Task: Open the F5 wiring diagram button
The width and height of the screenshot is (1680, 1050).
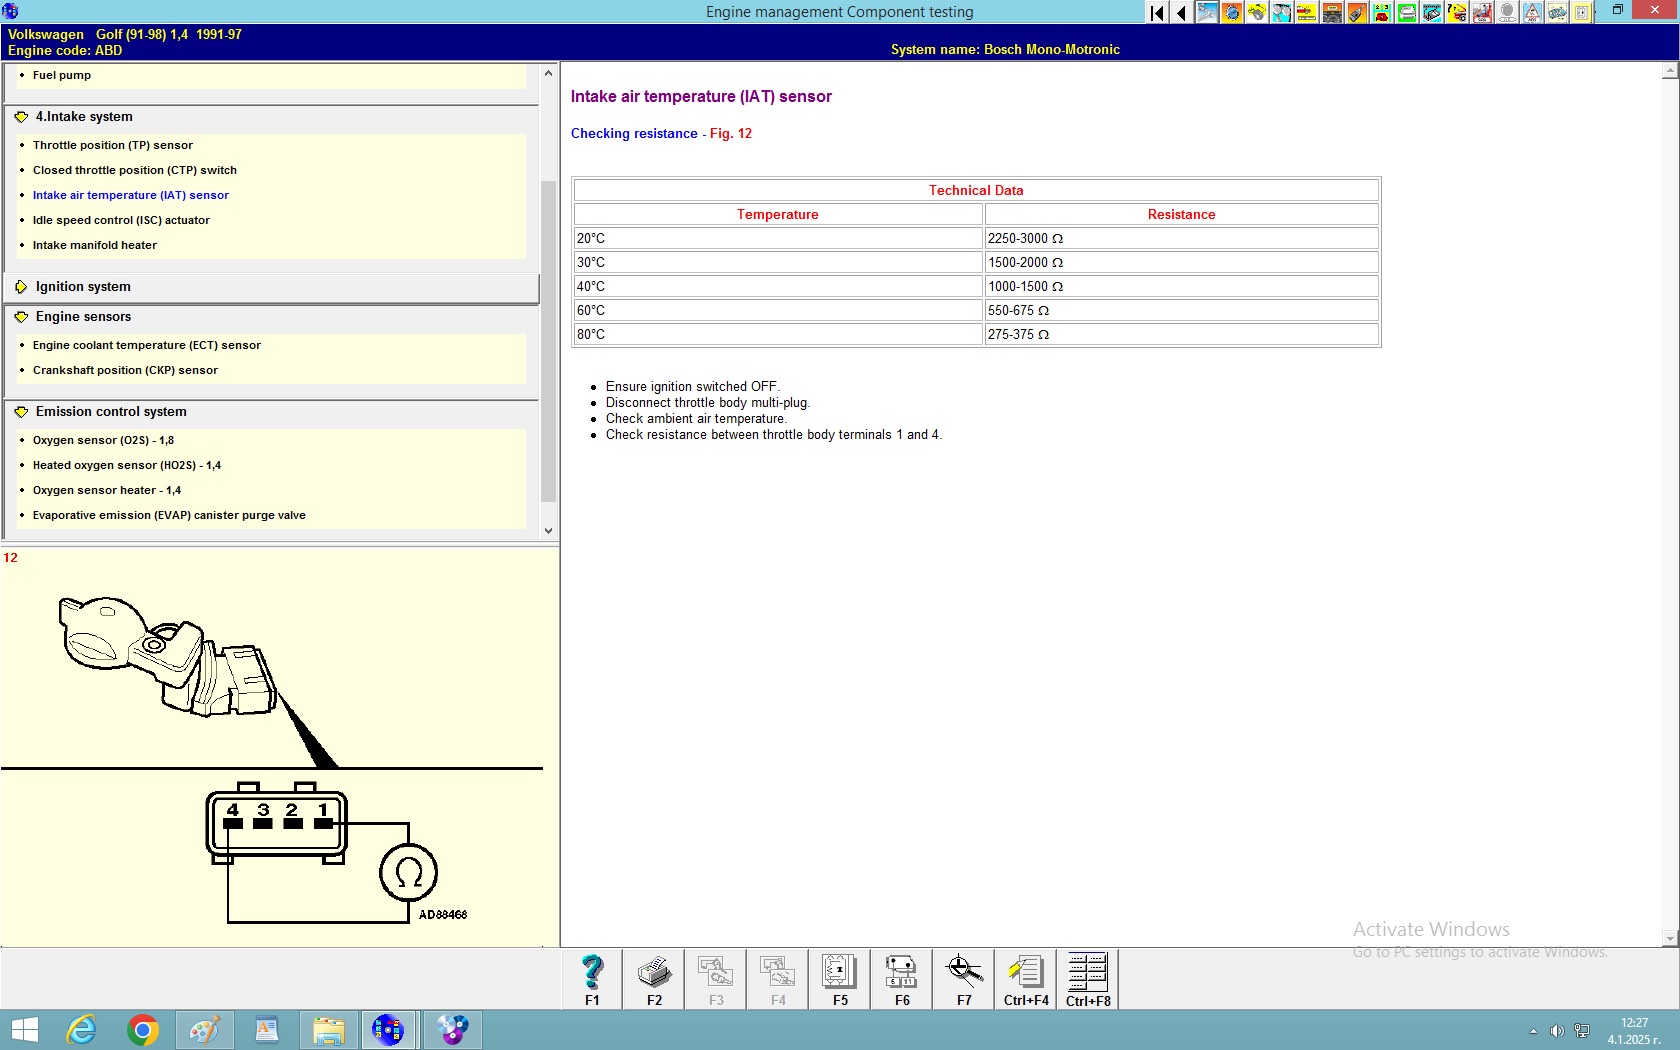Action: [x=840, y=979]
